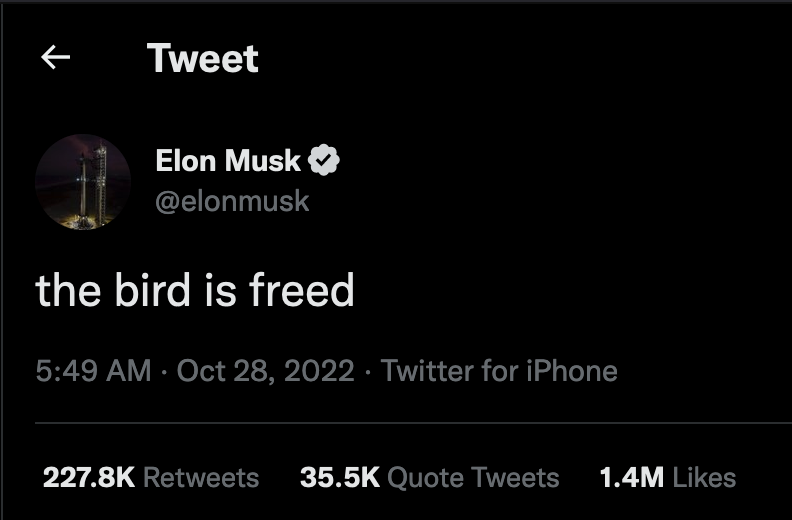Click the 227.8K retweet count number
Viewport: 792px width, 520px height.
point(89,477)
